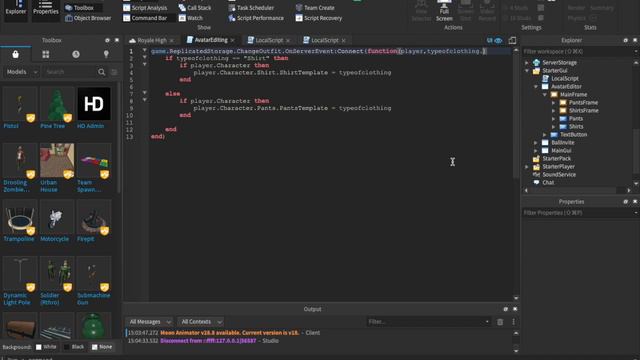Open Script Recovery

point(319,18)
